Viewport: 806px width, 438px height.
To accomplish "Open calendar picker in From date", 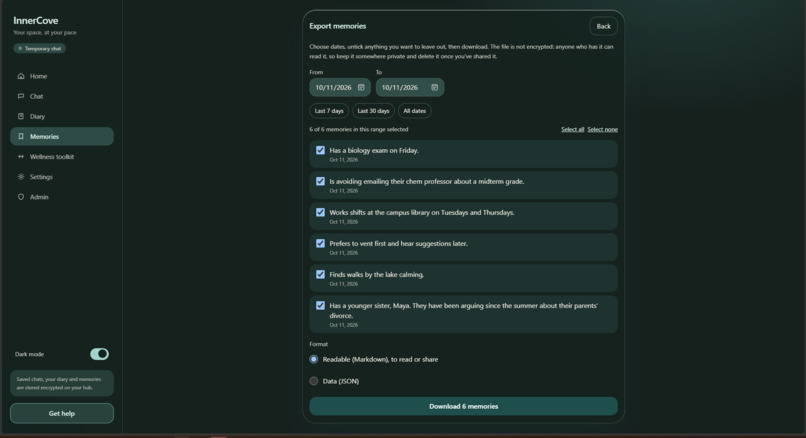I will (361, 87).
